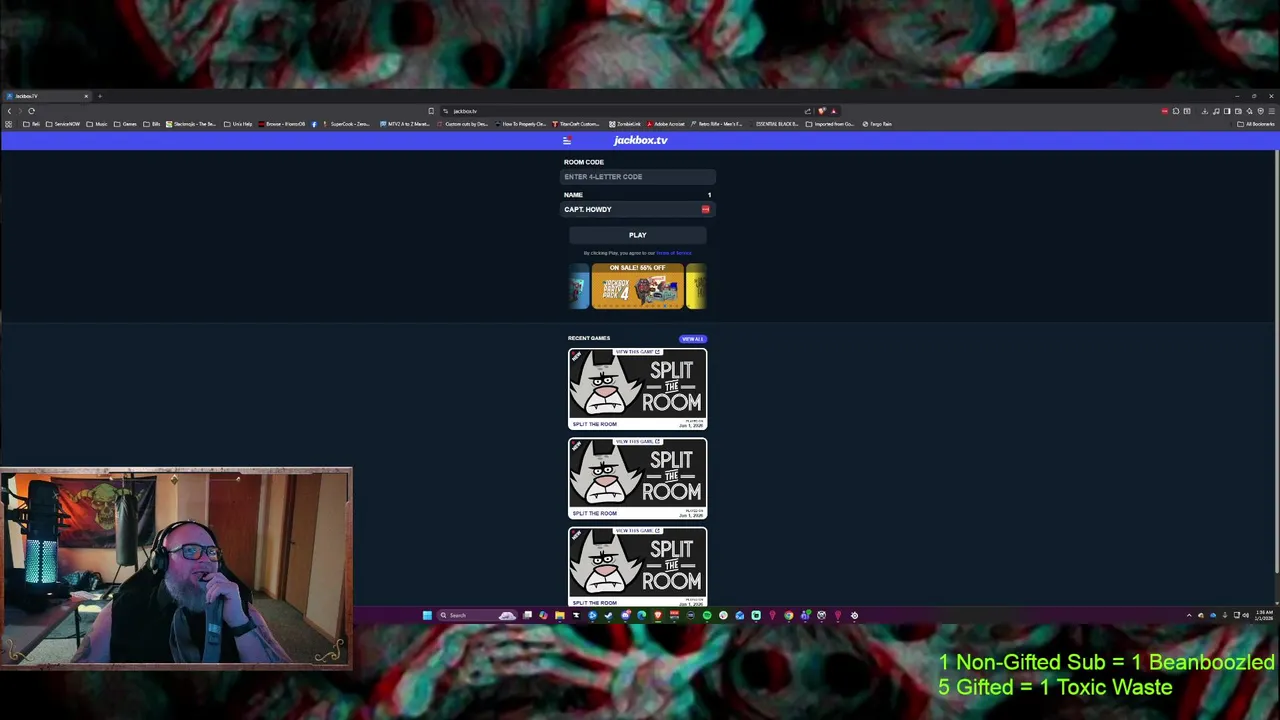Open the Brave playlist music icon
Viewport: 1280px width, 720px height.
click(x=1216, y=111)
